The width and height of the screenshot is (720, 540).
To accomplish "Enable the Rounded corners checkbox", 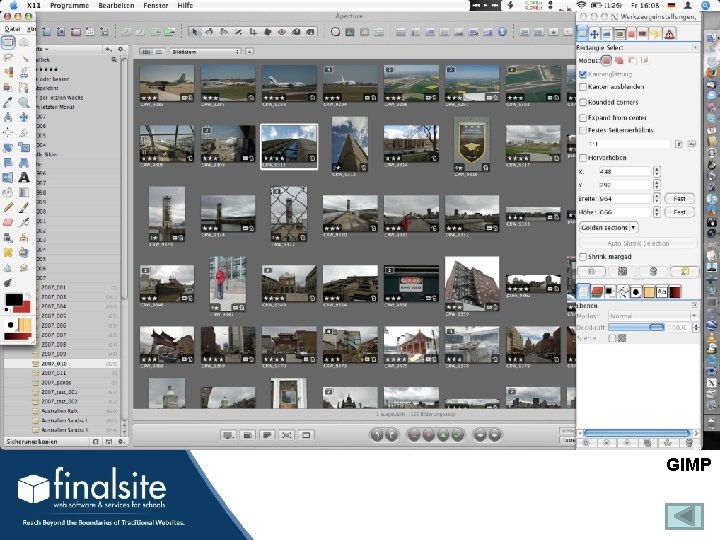I will point(583,102).
